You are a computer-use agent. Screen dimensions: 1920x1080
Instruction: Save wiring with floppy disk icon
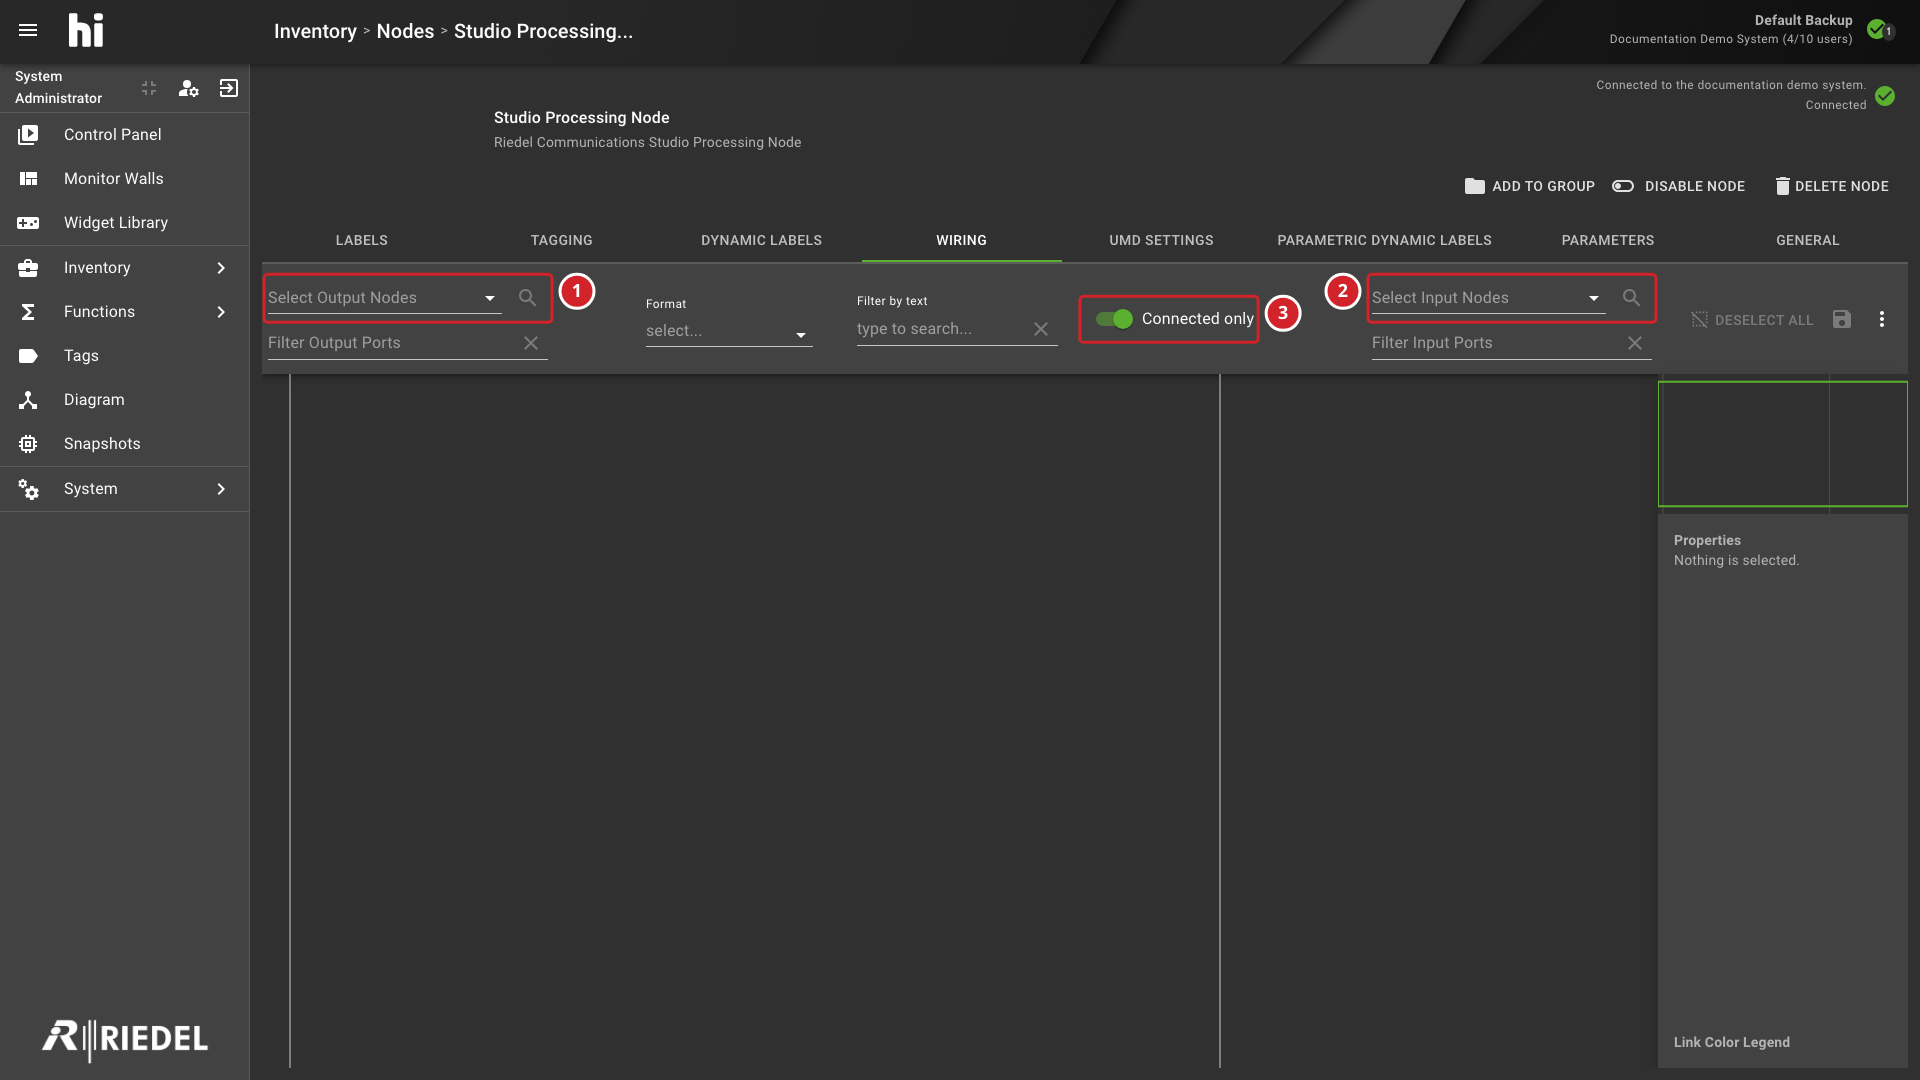click(x=1842, y=319)
